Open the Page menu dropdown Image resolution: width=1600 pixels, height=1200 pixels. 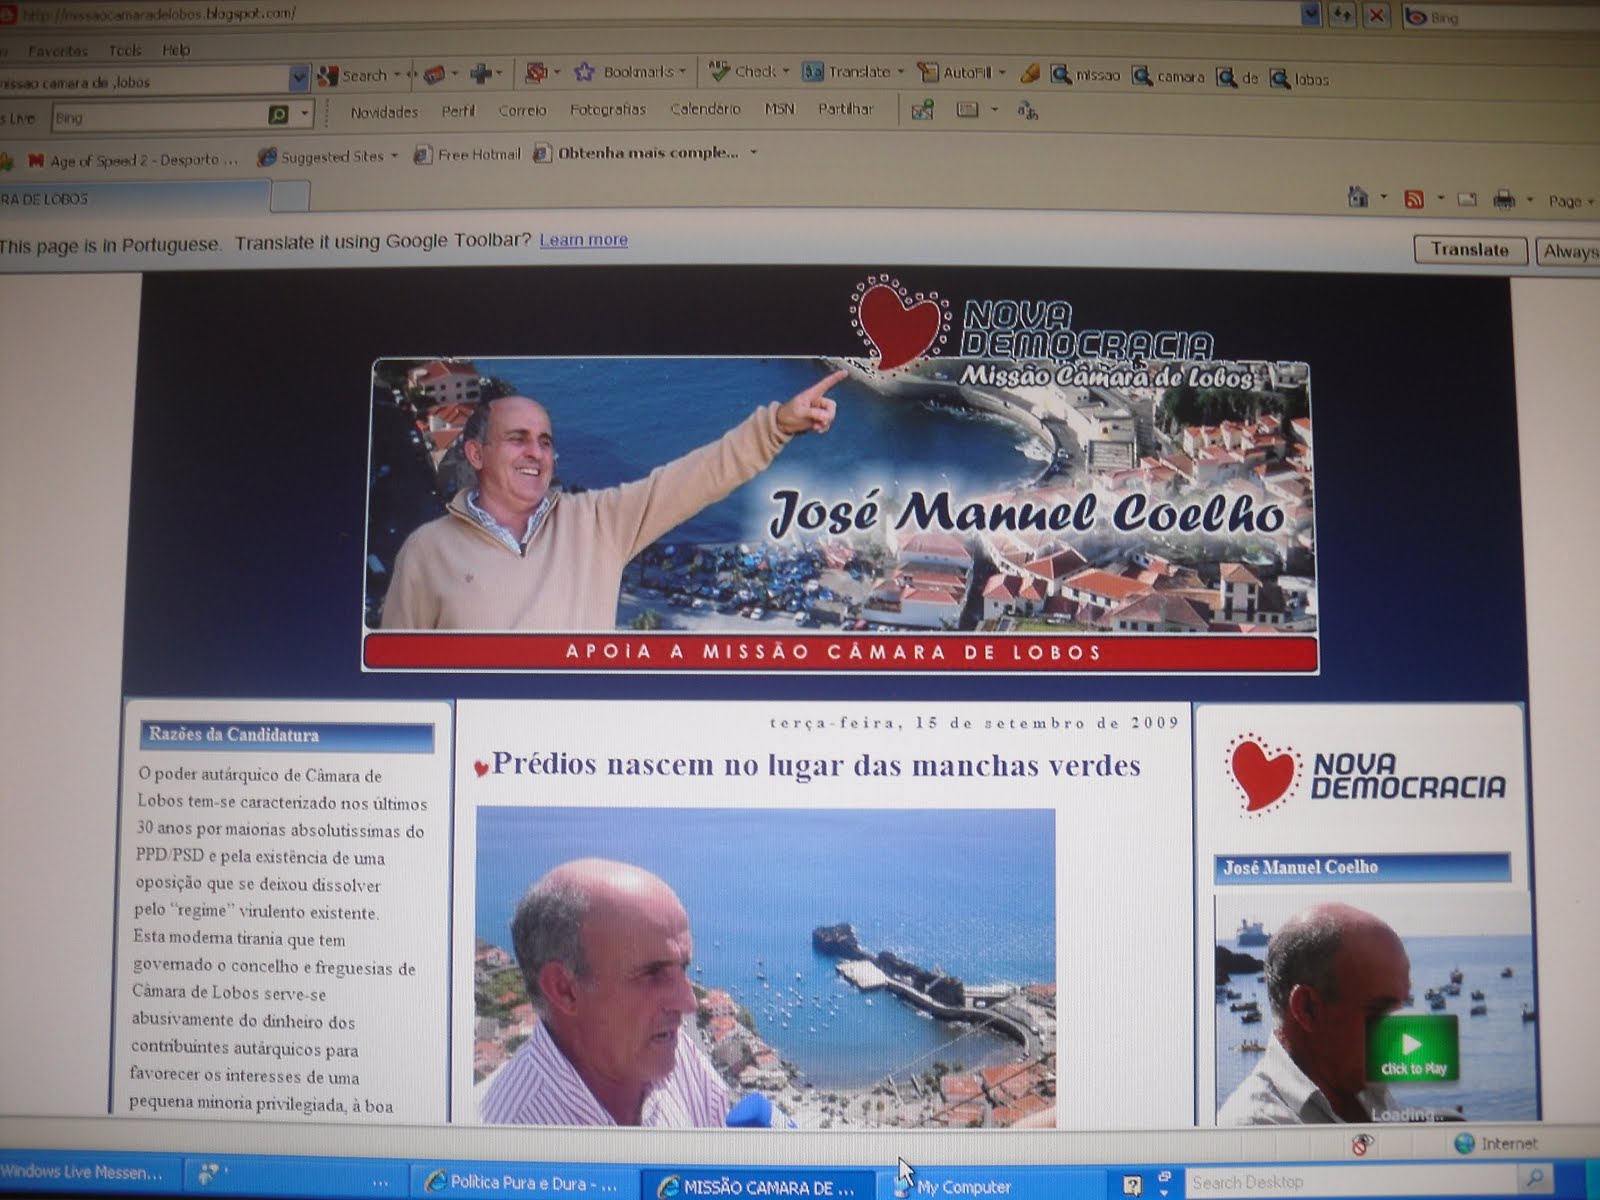[x=1570, y=201]
